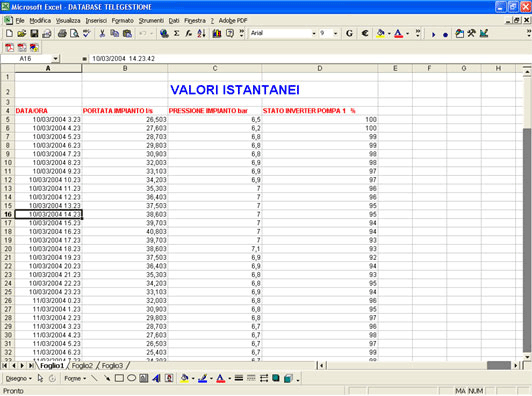
Task: Click the AutoSum sigma icon
Action: pos(177,33)
